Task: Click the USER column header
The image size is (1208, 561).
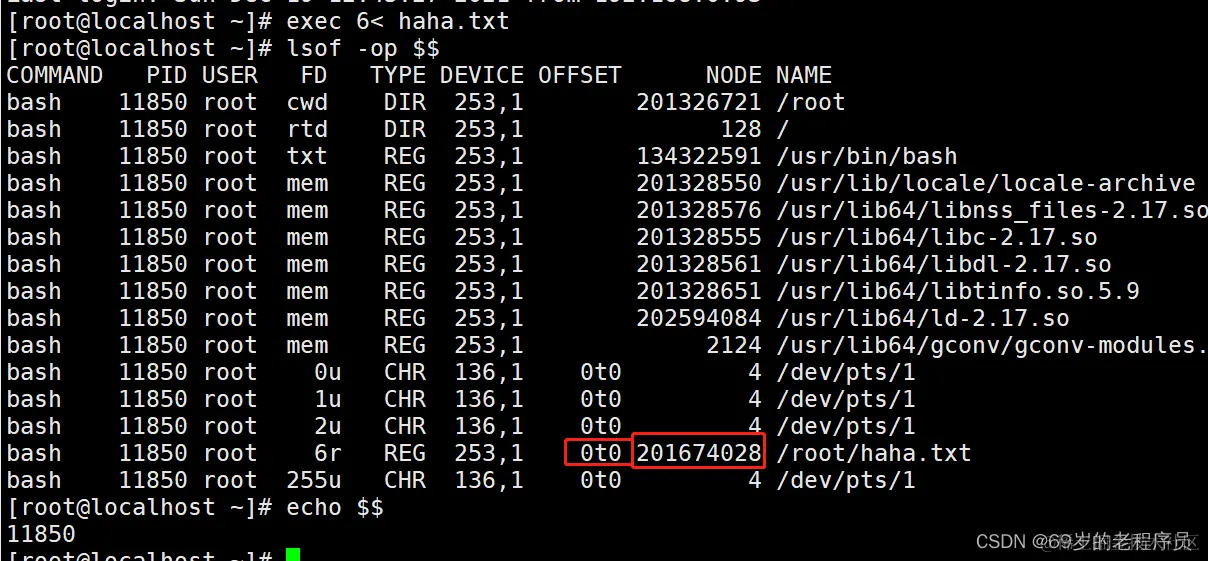Action: (230, 75)
